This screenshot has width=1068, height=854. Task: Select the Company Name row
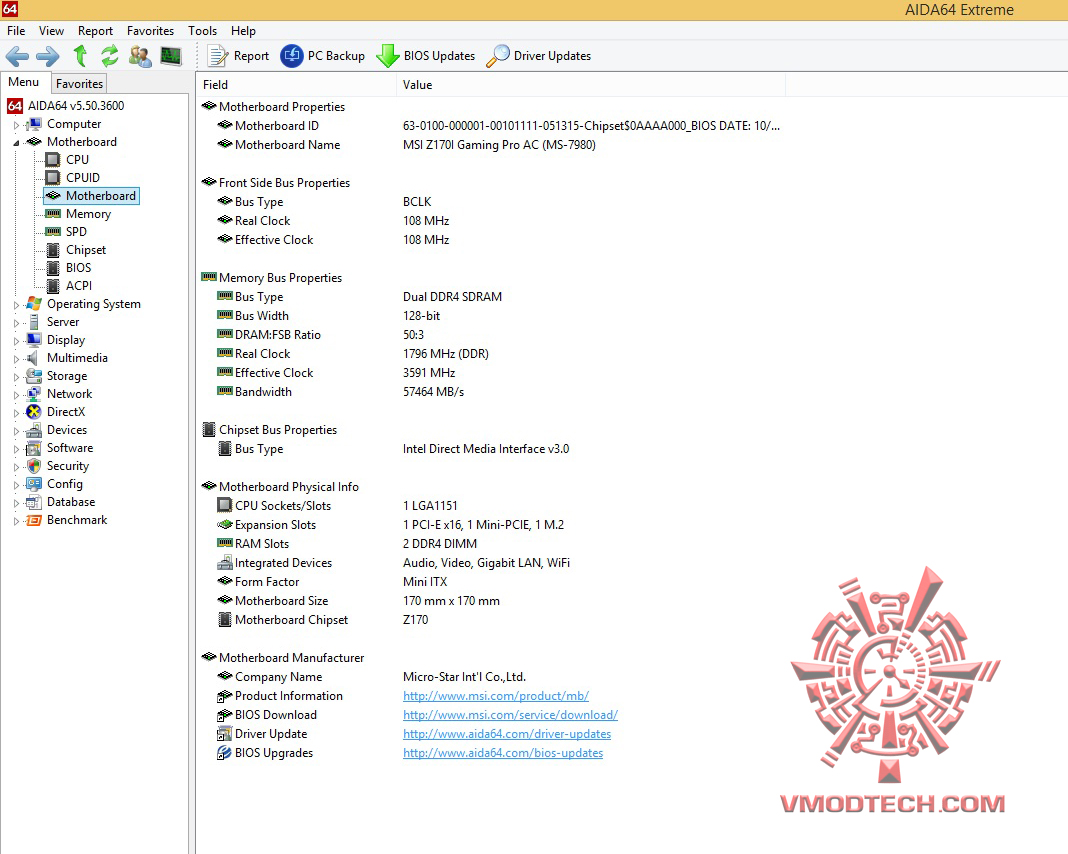[x=490, y=677]
